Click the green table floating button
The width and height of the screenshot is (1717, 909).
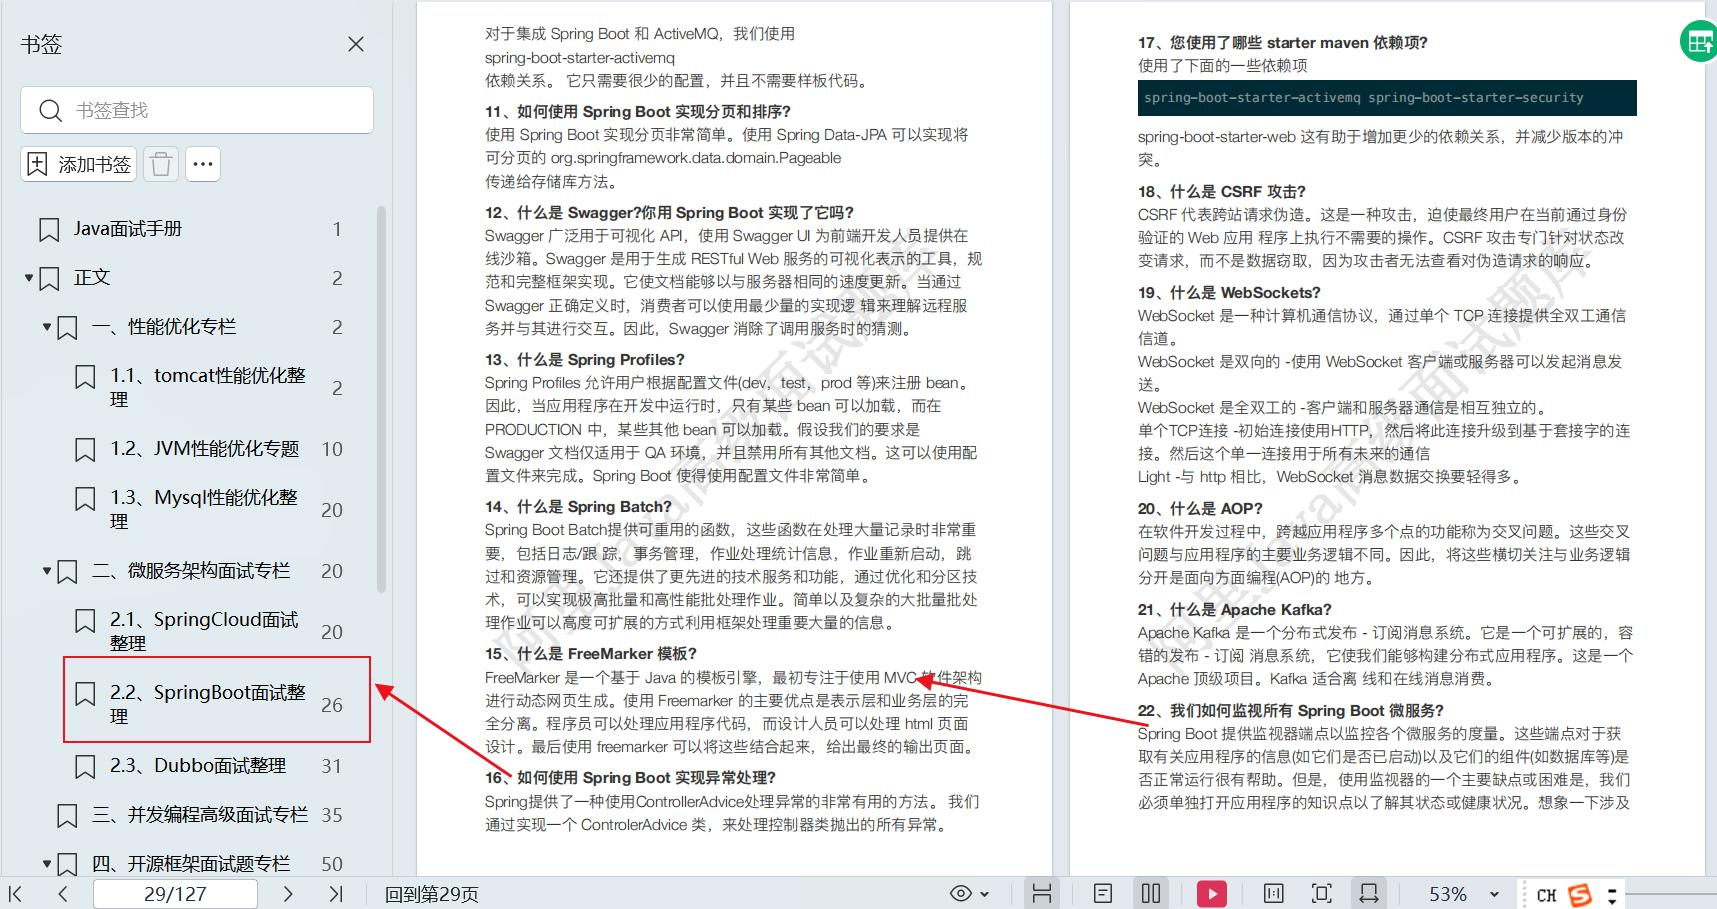(x=1699, y=42)
